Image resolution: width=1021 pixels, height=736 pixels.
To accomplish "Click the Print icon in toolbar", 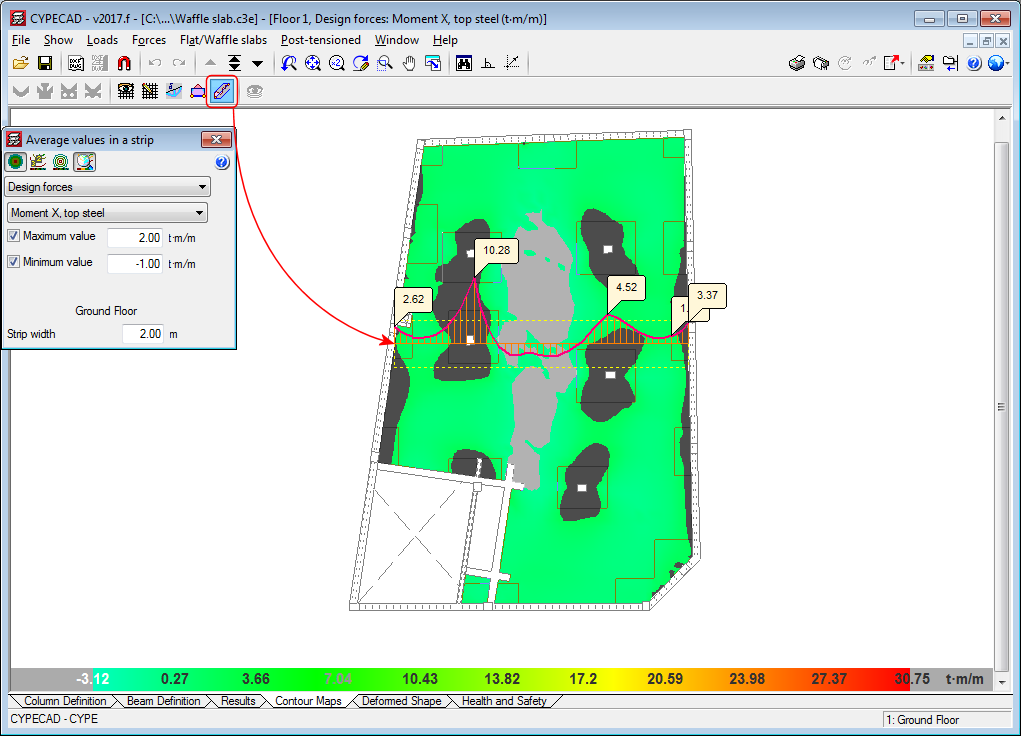I will tap(797, 63).
